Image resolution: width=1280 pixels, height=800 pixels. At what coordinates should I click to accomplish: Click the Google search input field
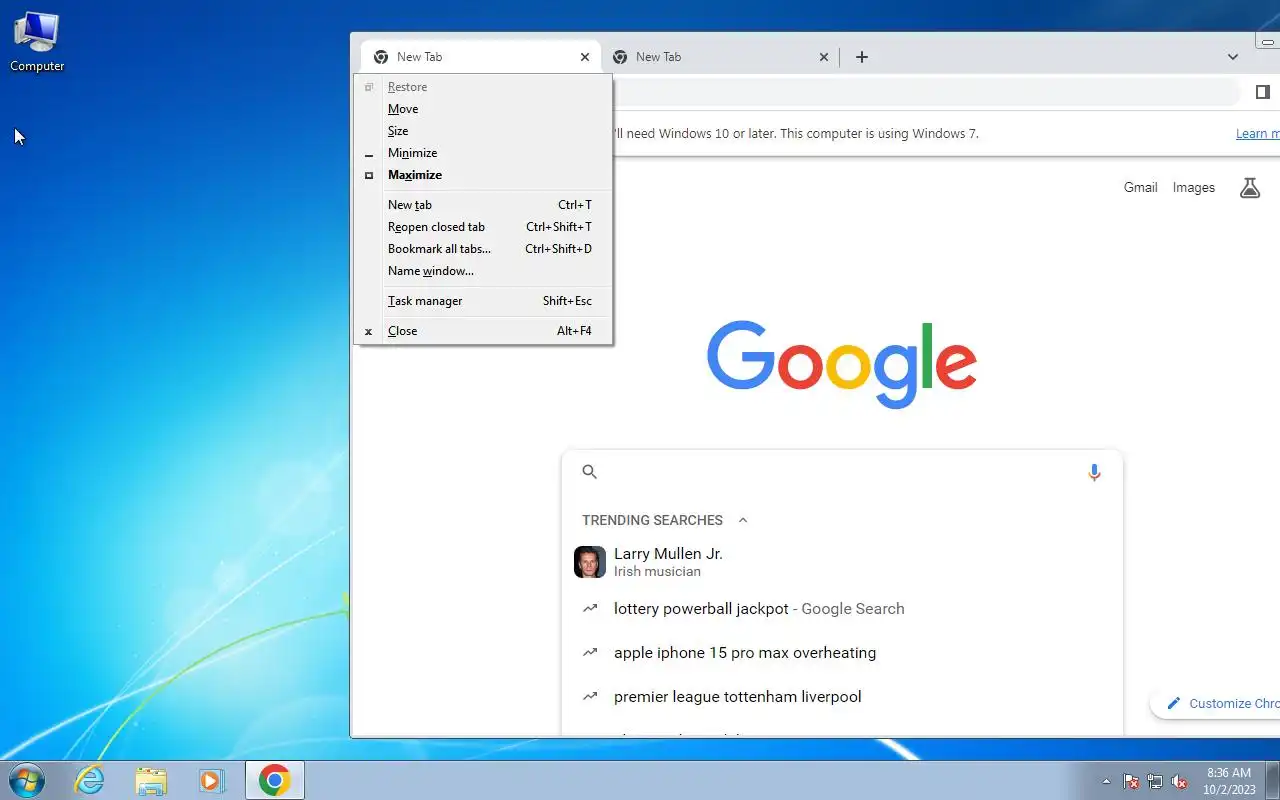click(x=842, y=472)
